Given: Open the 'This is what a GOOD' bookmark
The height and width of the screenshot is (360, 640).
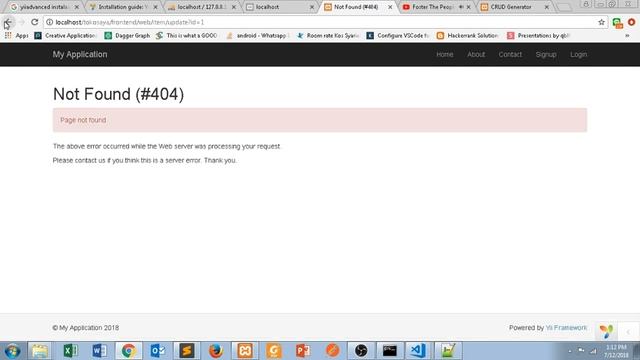Looking at the screenshot, I should click(x=187, y=36).
